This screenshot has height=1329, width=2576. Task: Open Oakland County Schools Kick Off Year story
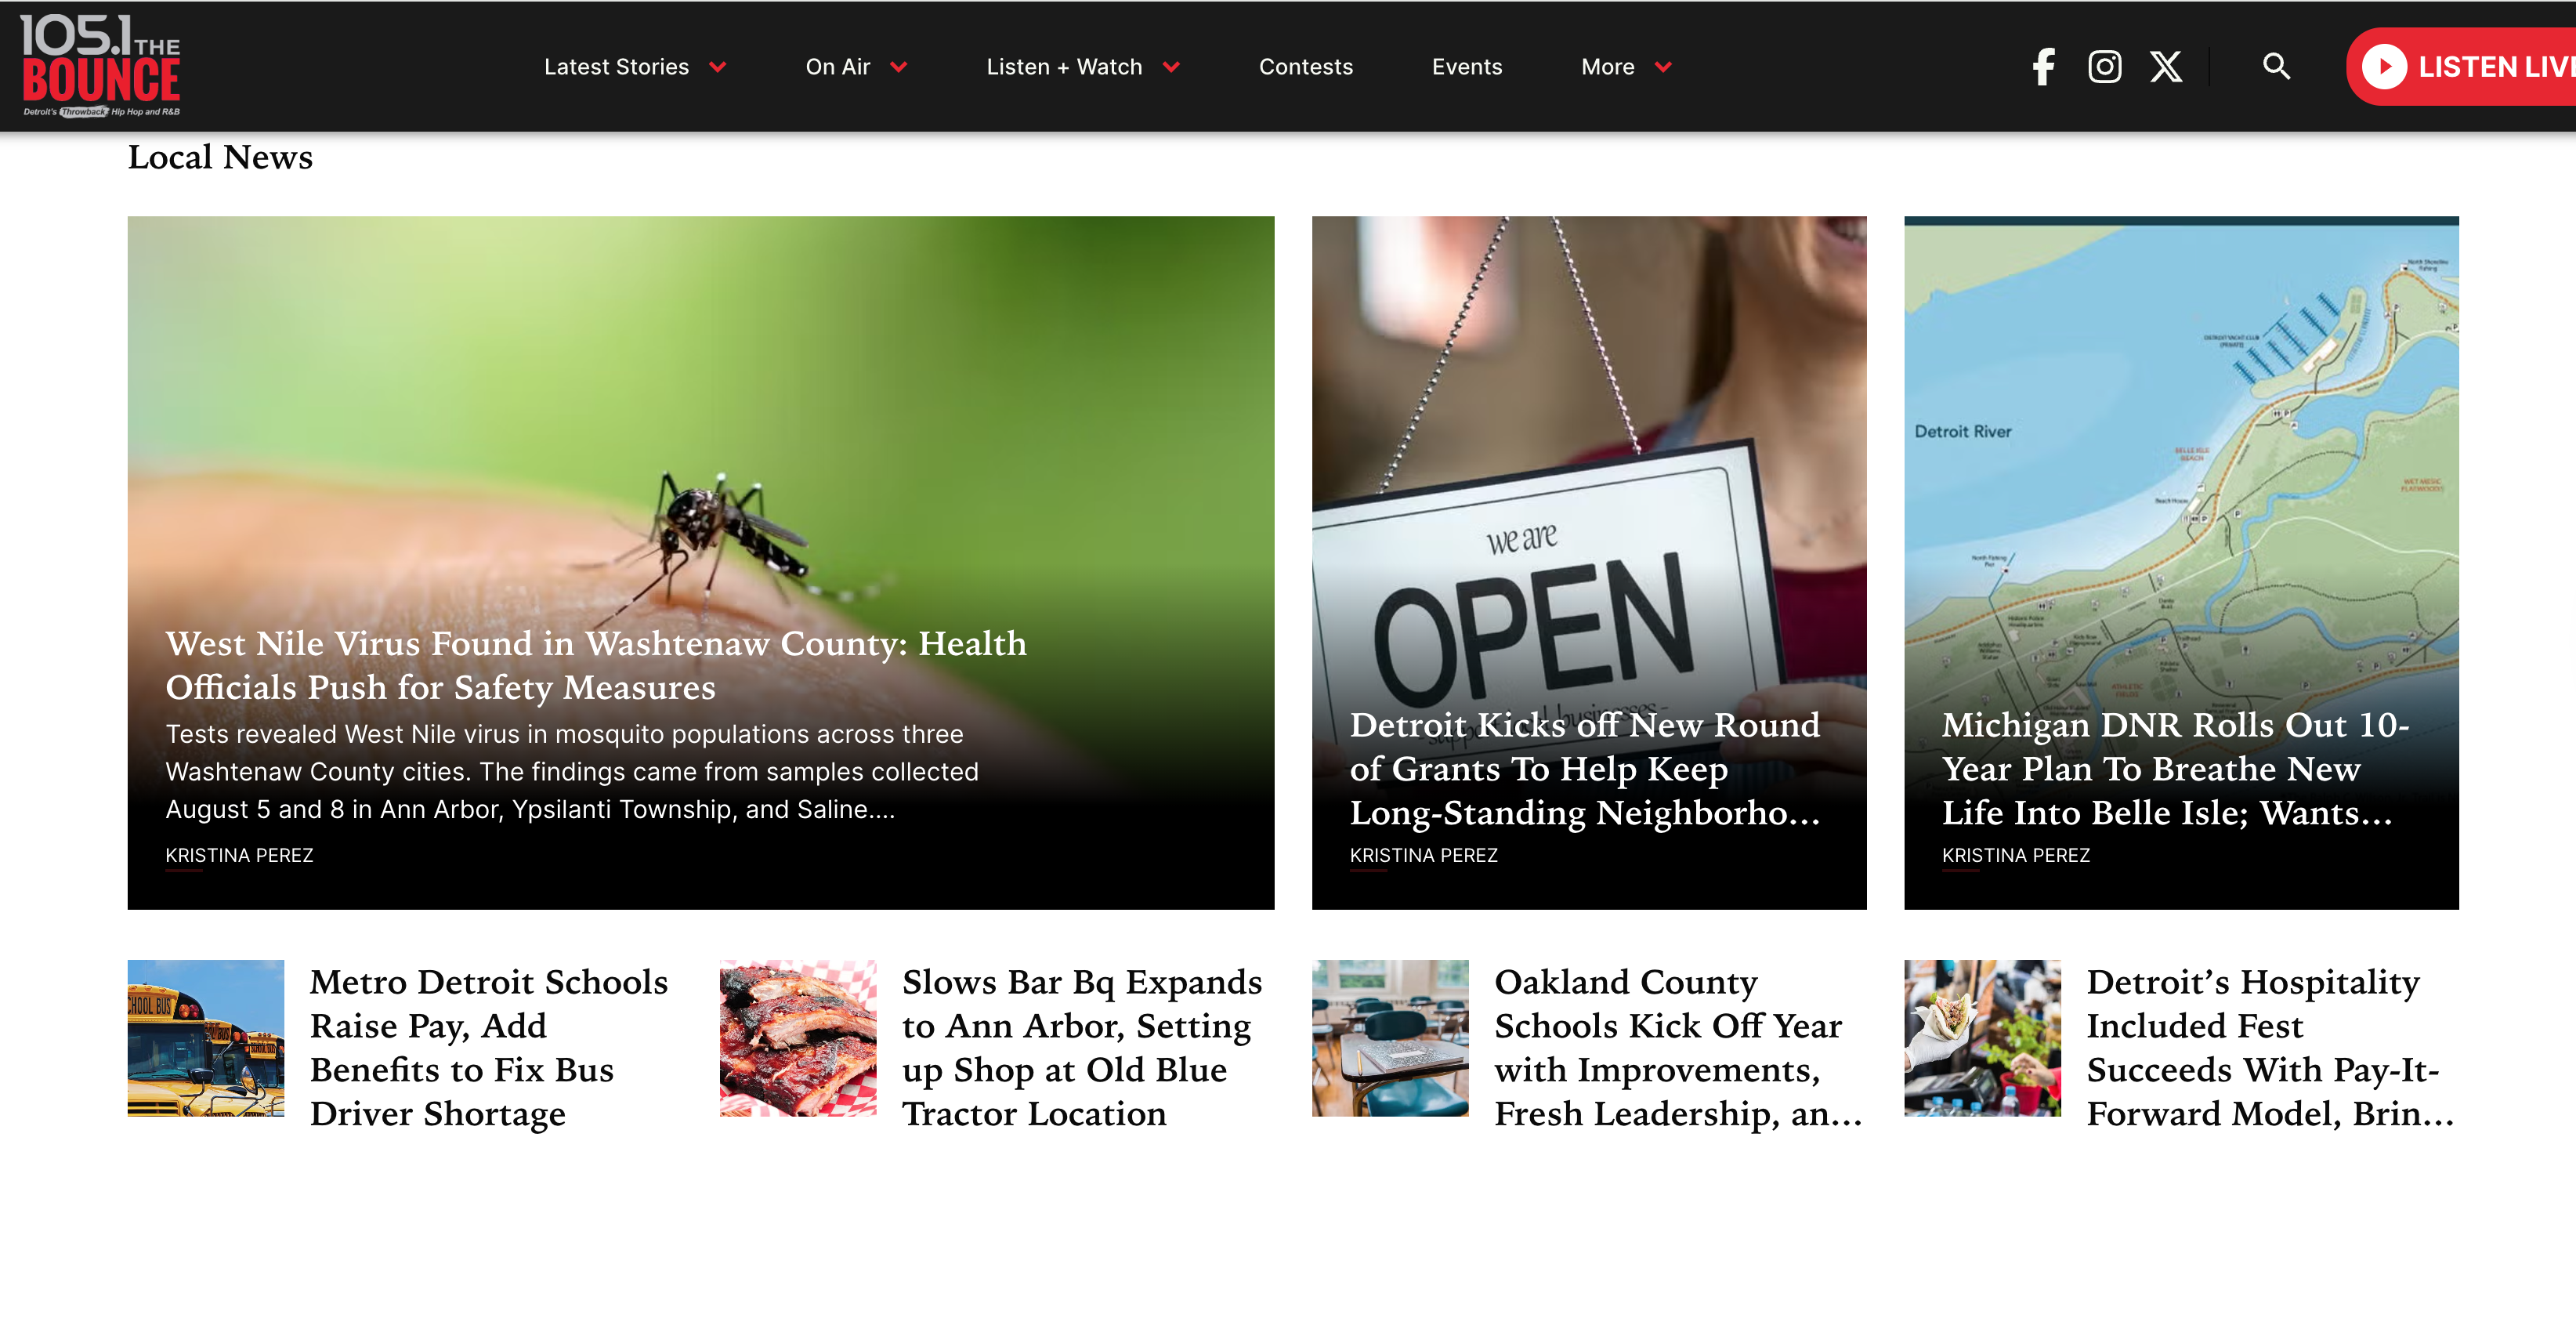click(1678, 1047)
